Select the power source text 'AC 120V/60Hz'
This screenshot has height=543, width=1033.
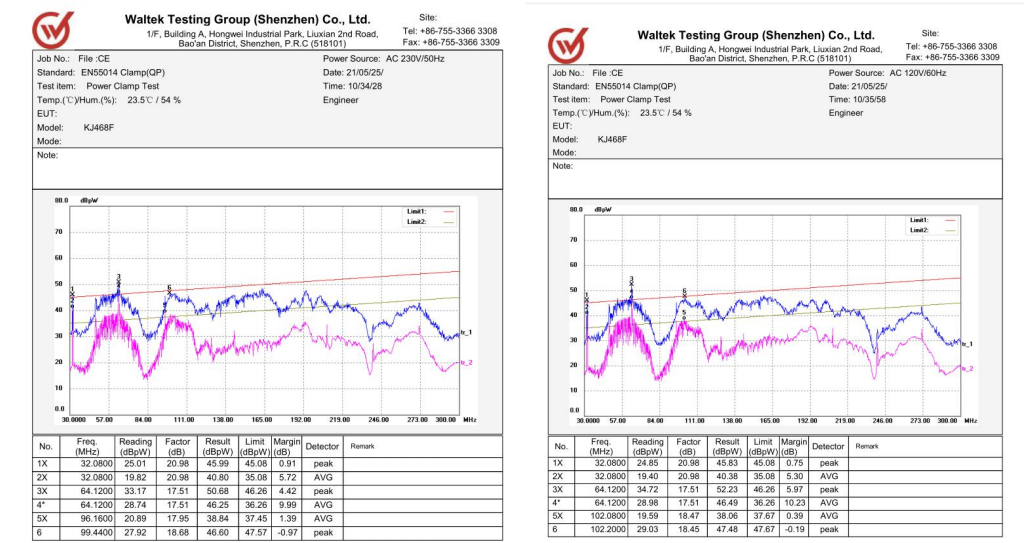pos(918,72)
